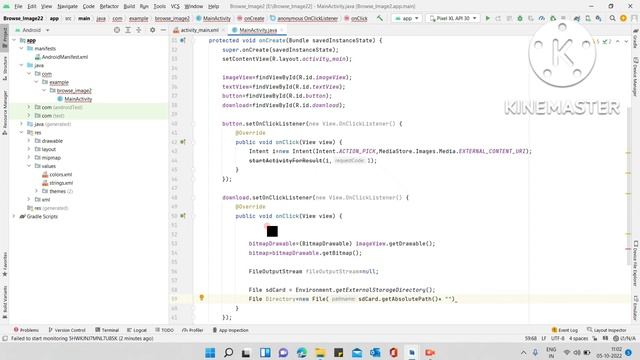Open the Pixel XL API 30 device dropdown

point(453,18)
